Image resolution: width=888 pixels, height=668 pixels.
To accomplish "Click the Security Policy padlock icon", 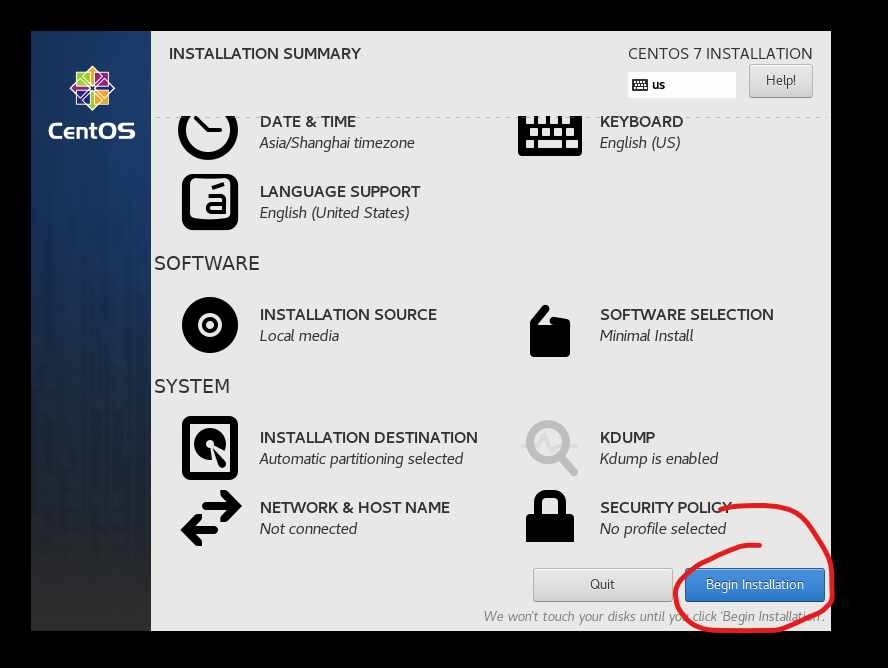I will [549, 516].
